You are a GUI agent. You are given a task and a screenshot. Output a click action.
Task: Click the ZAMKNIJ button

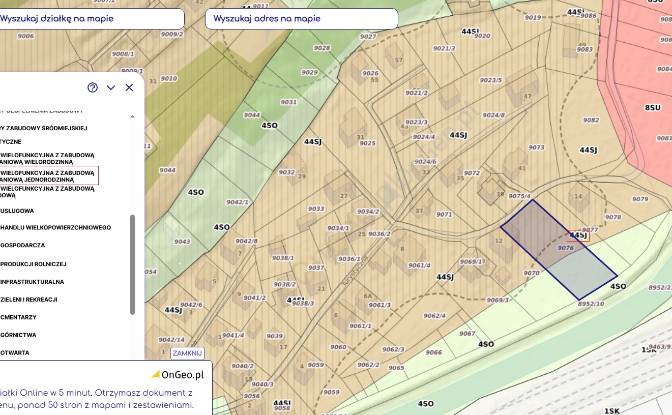pos(187,353)
